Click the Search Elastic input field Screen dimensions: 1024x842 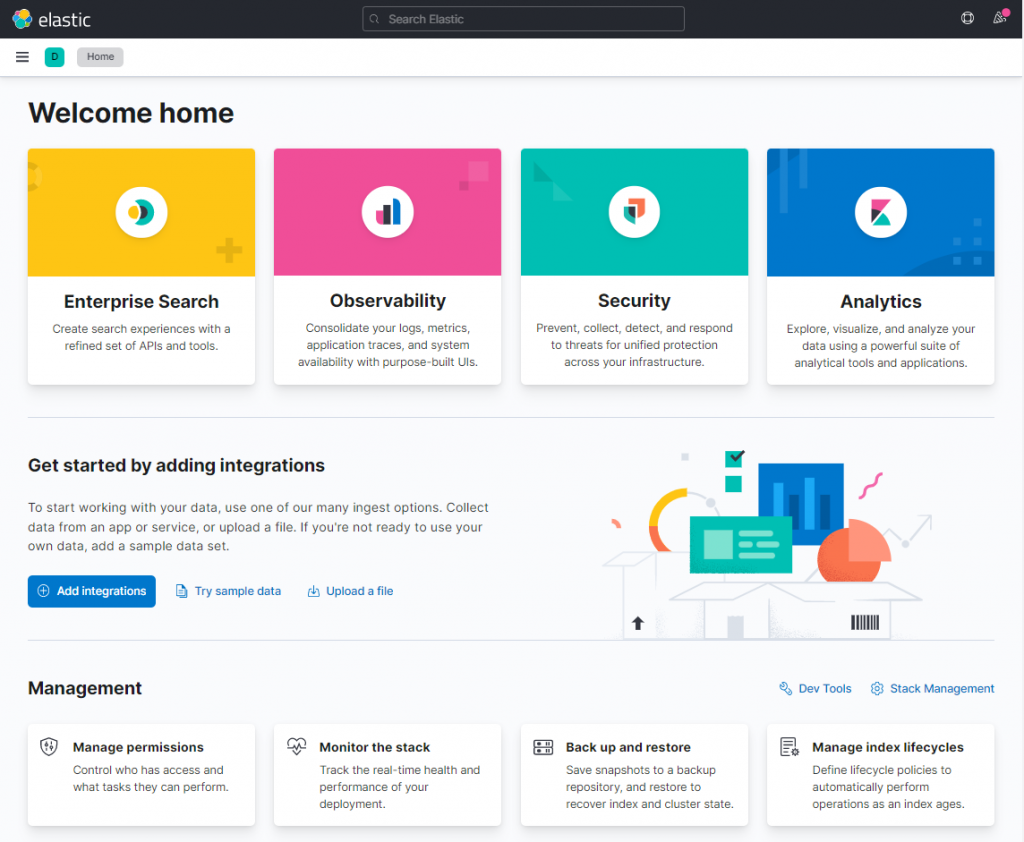pyautogui.click(x=522, y=18)
